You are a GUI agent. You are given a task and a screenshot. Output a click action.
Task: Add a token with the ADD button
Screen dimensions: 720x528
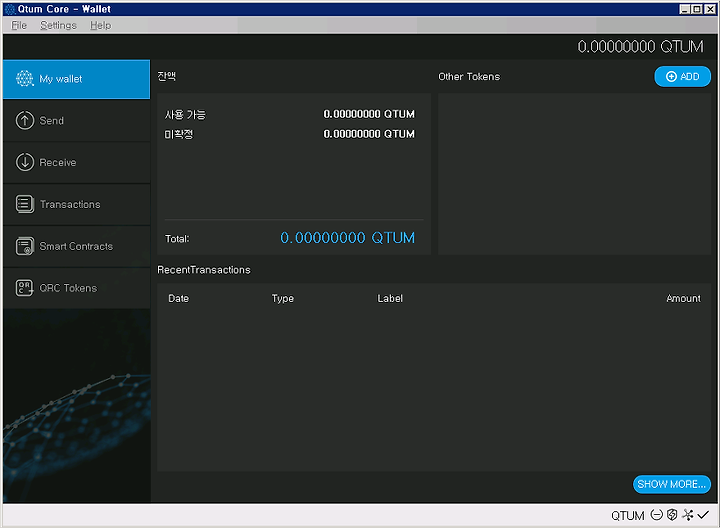[682, 77]
